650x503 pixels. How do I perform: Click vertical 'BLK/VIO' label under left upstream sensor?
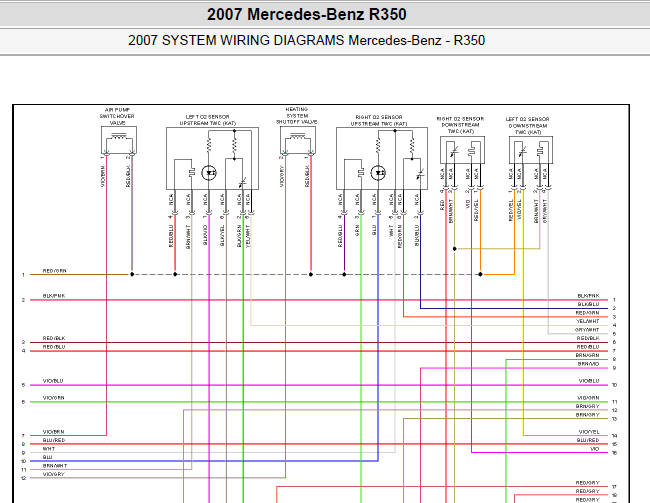(205, 236)
